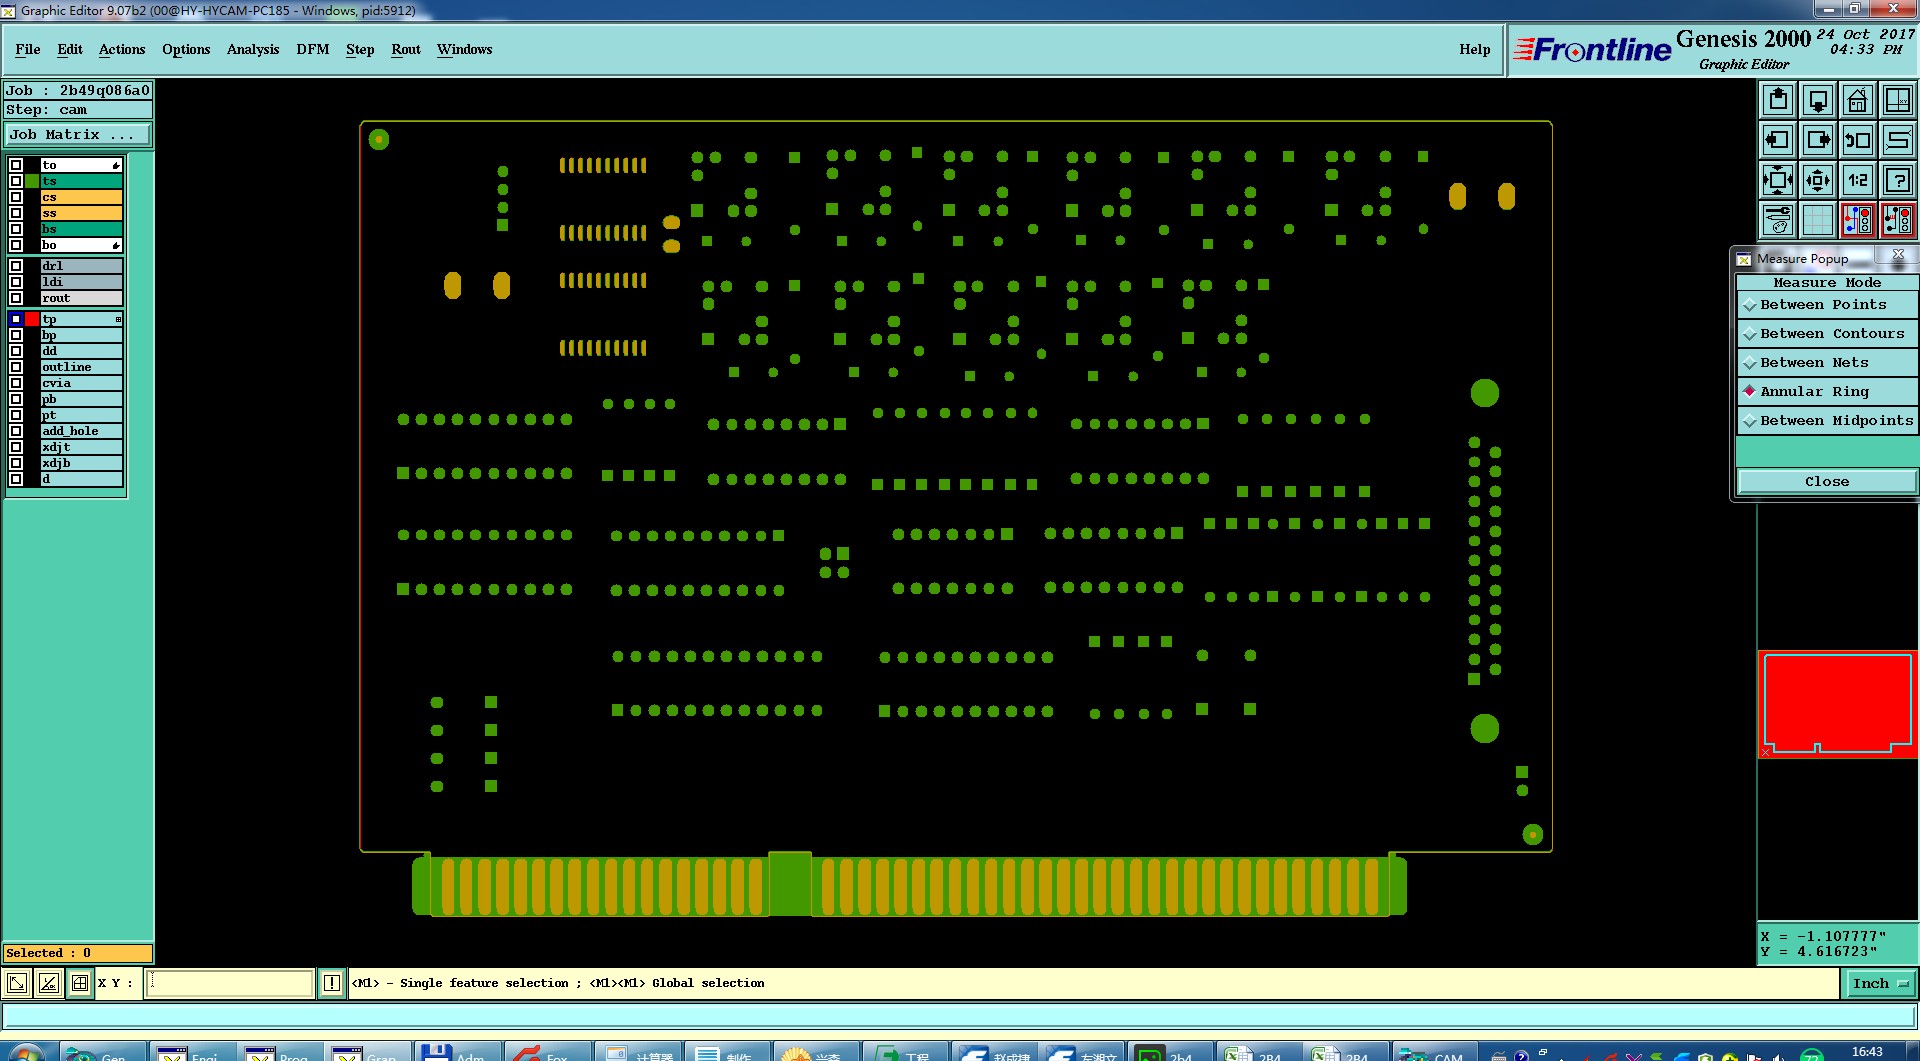Click the colored net traffic-light icon
The width and height of the screenshot is (1920, 1061).
pos(1858,220)
